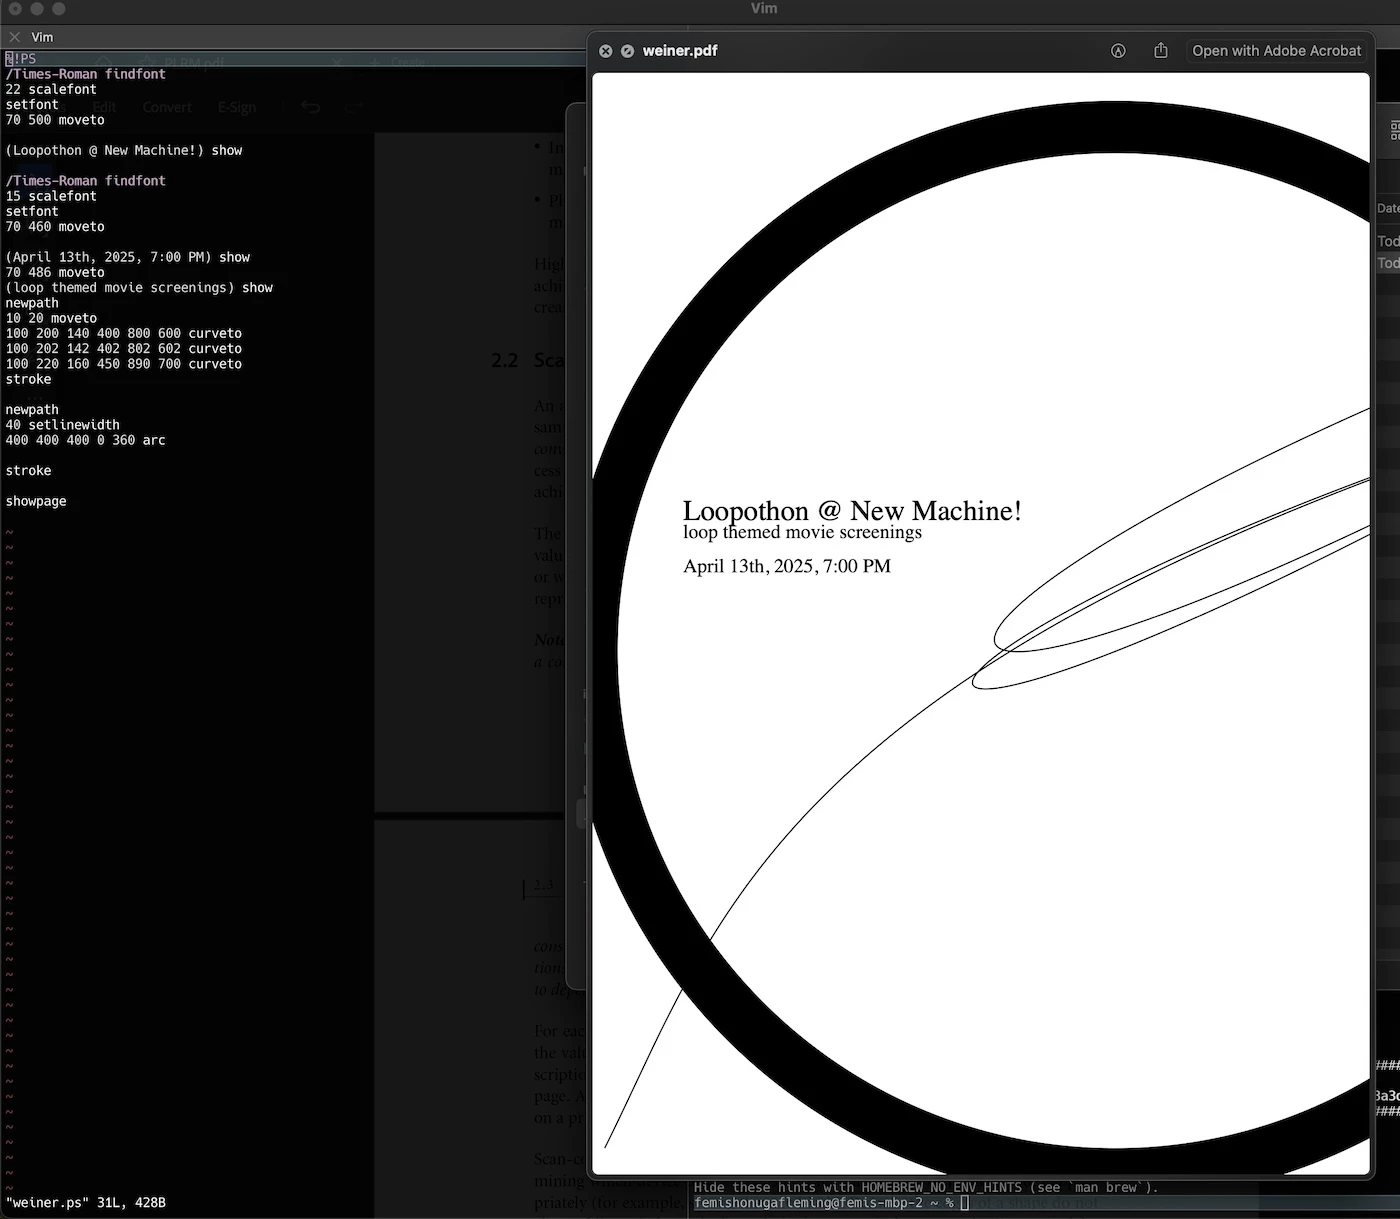Click the red window close light
This screenshot has height=1219, width=1400.
coord(15,9)
